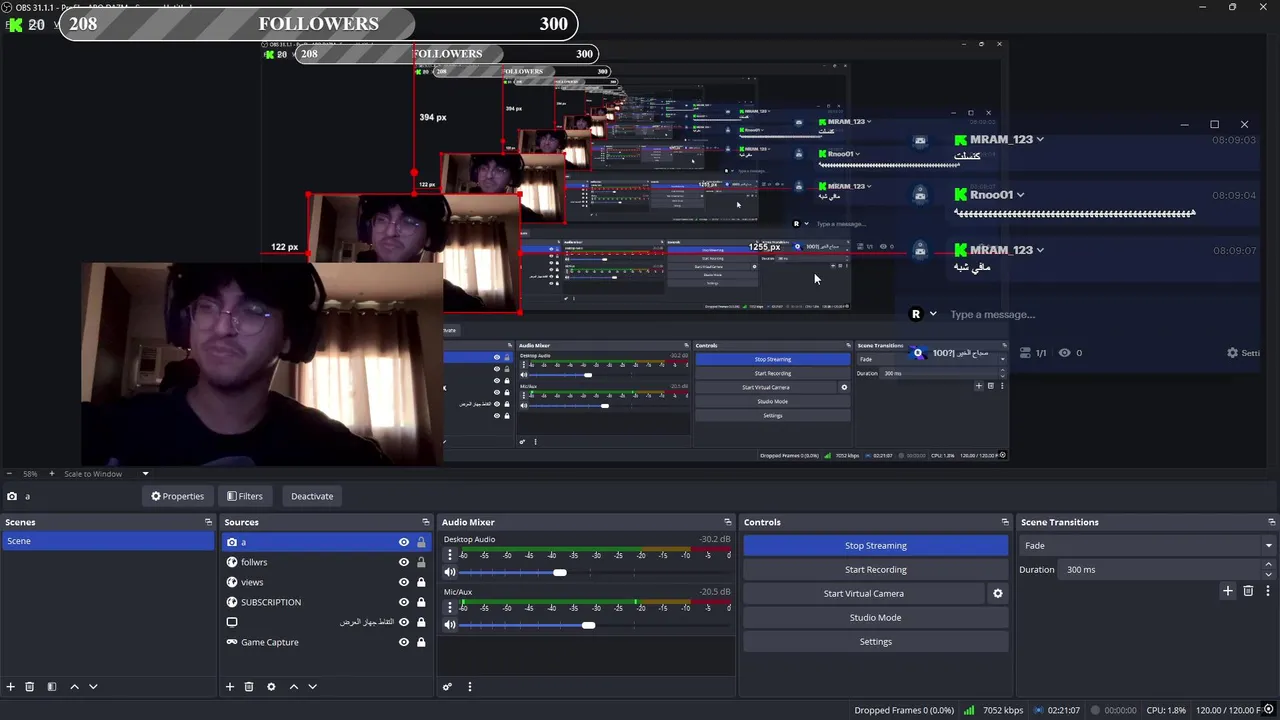Hide the Game Capture source eye icon
The width and height of the screenshot is (1280, 720).
[404, 642]
